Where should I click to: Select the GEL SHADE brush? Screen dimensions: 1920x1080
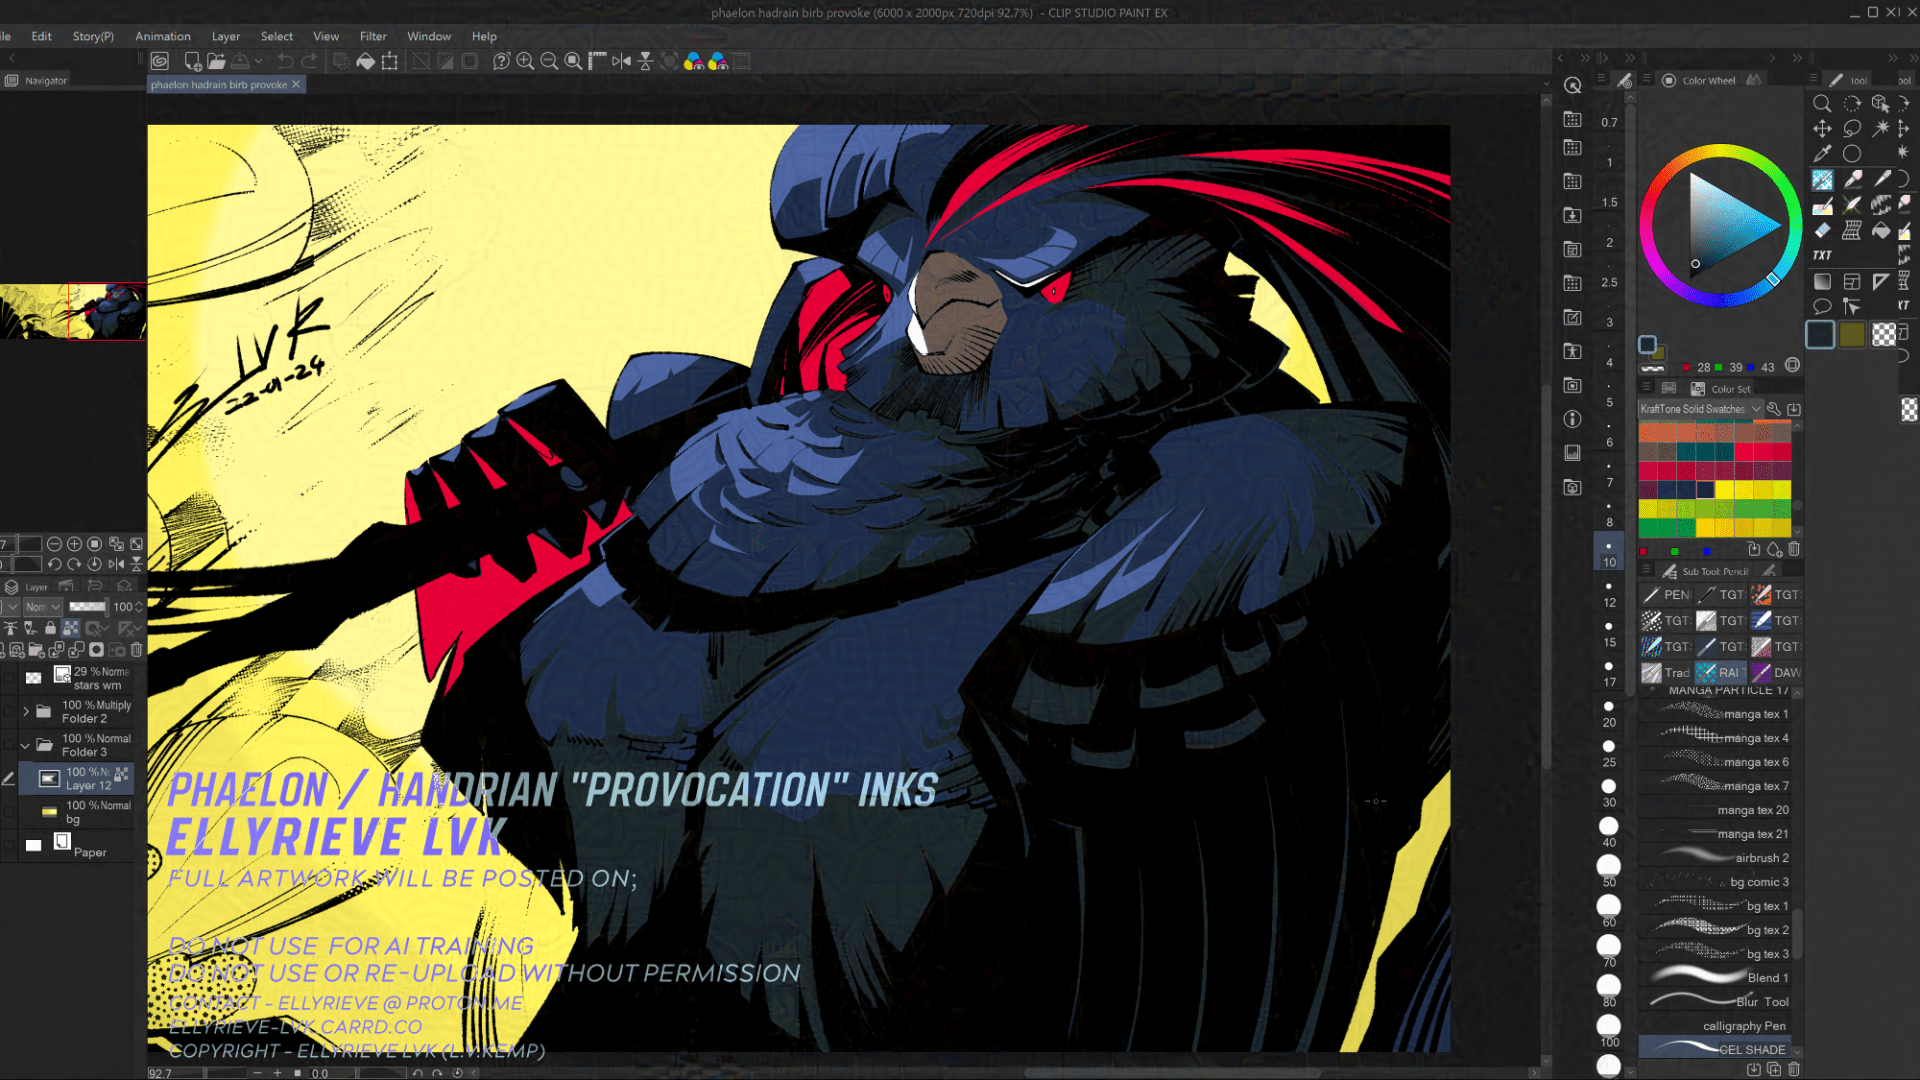coord(1718,1049)
